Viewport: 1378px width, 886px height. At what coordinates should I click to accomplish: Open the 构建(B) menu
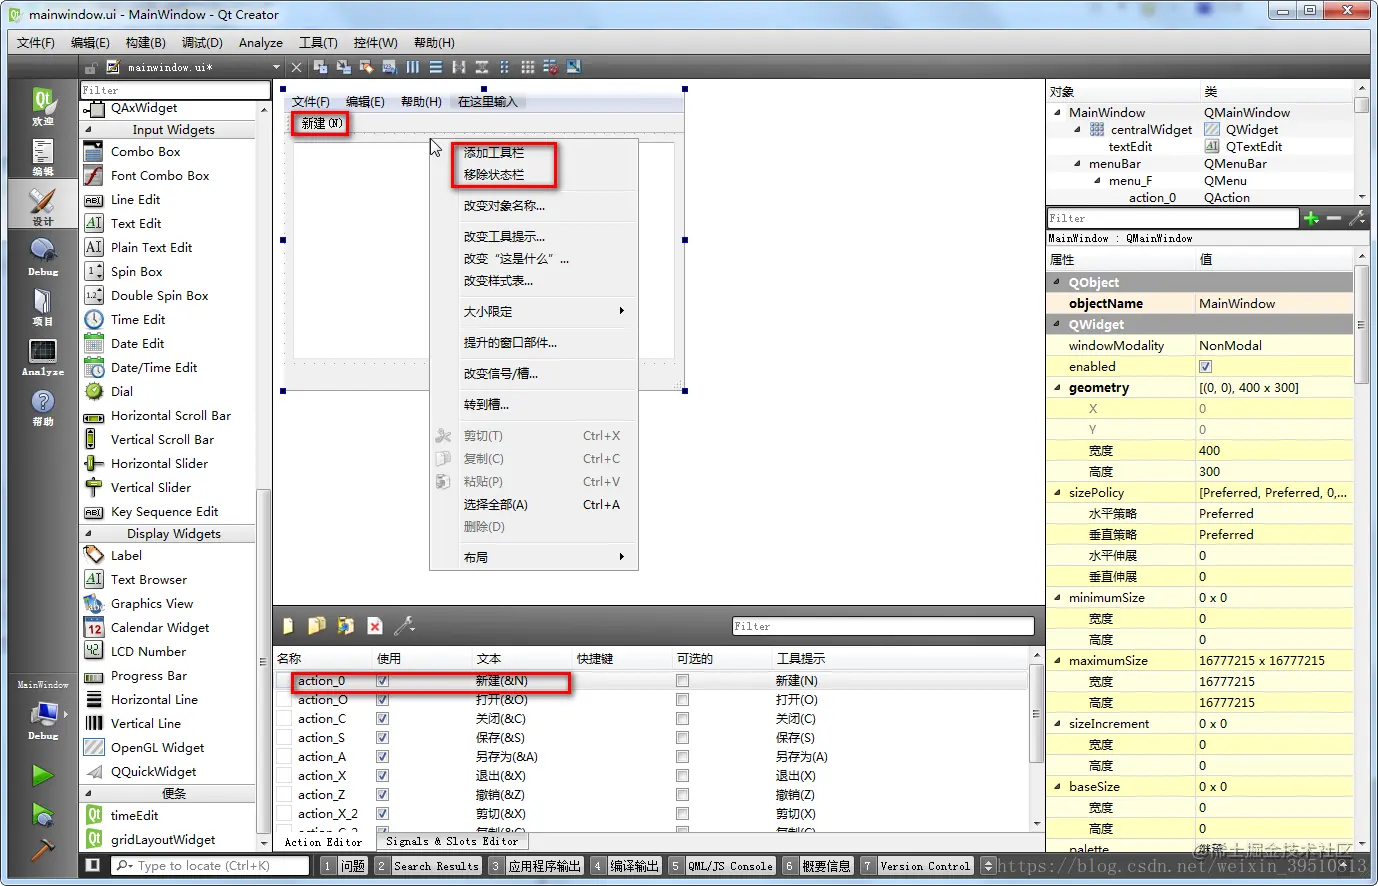146,43
